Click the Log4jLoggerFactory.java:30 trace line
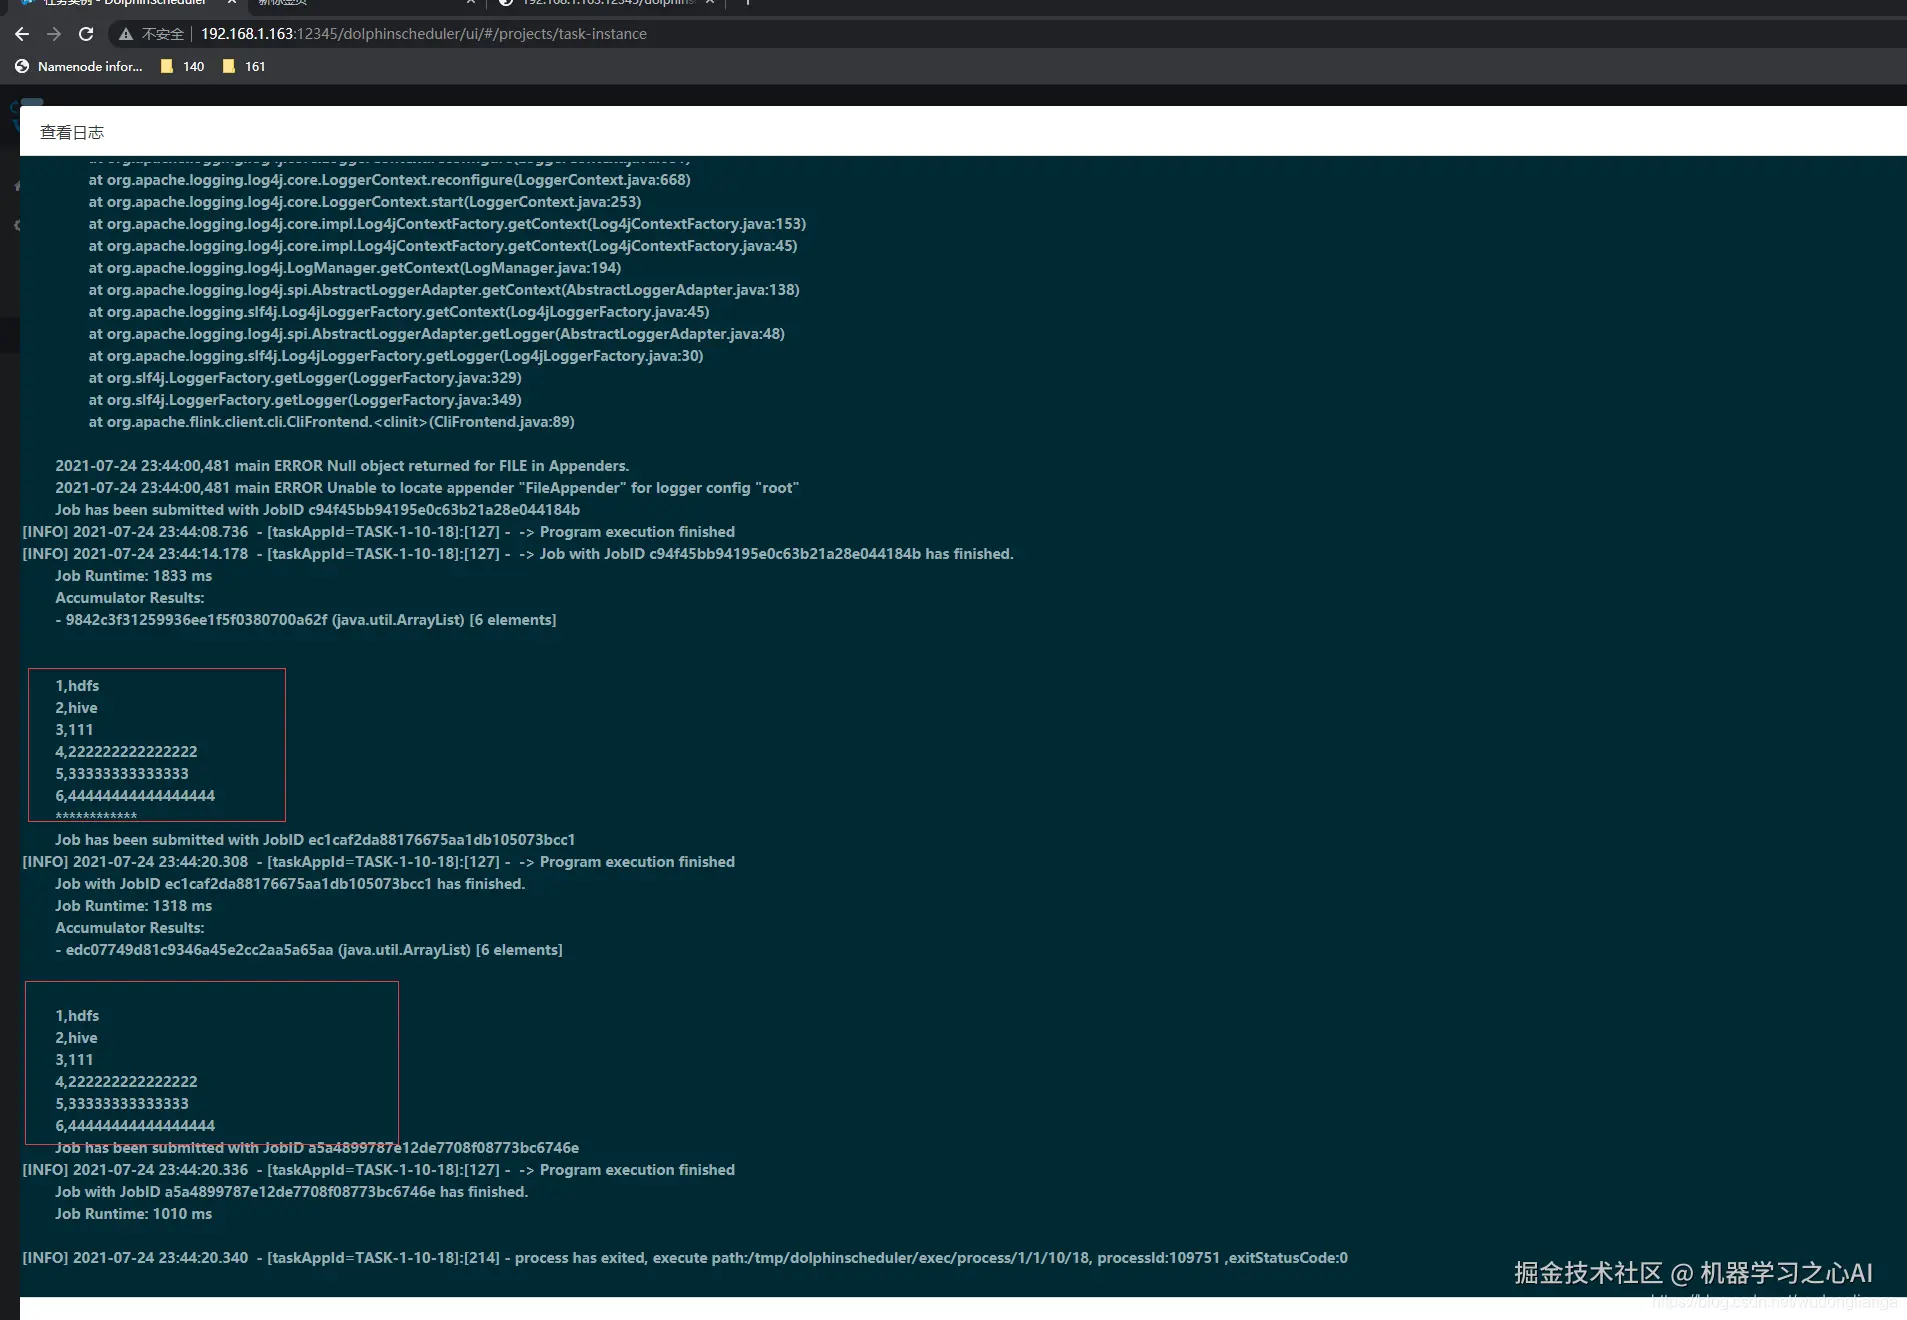 (396, 356)
